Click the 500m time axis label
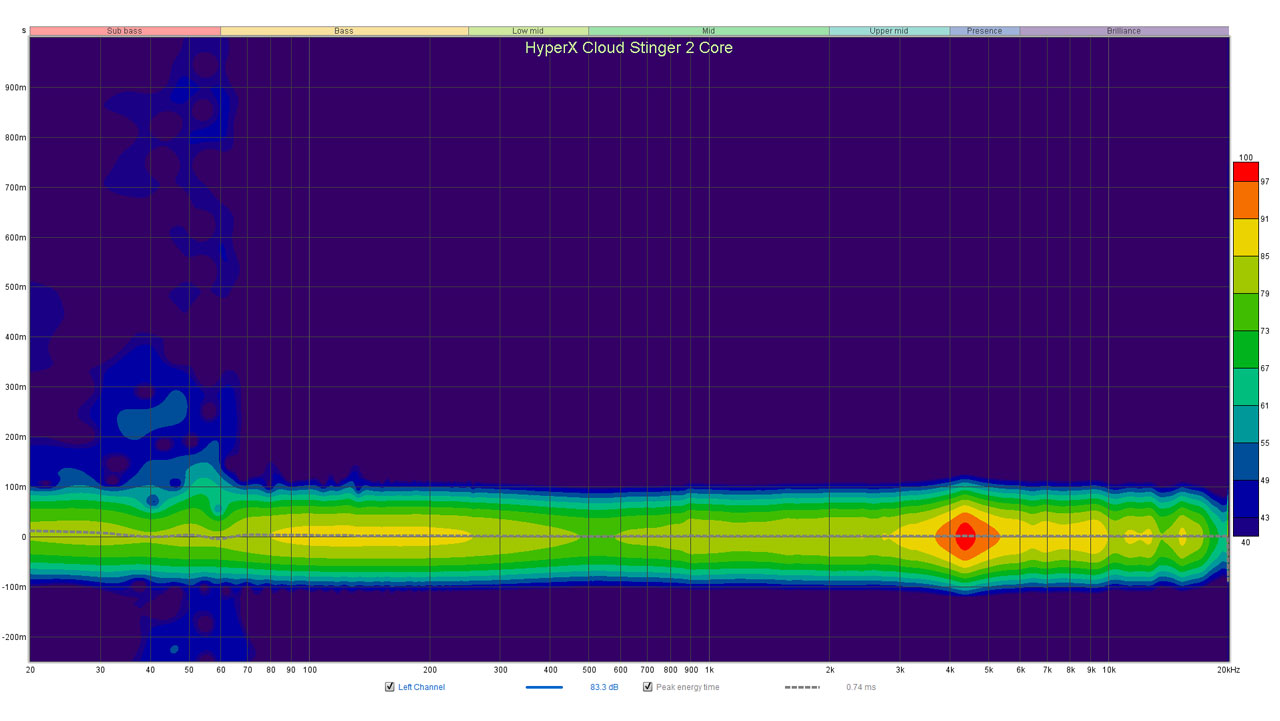Screen dimensions: 1280x721 (x=15, y=287)
